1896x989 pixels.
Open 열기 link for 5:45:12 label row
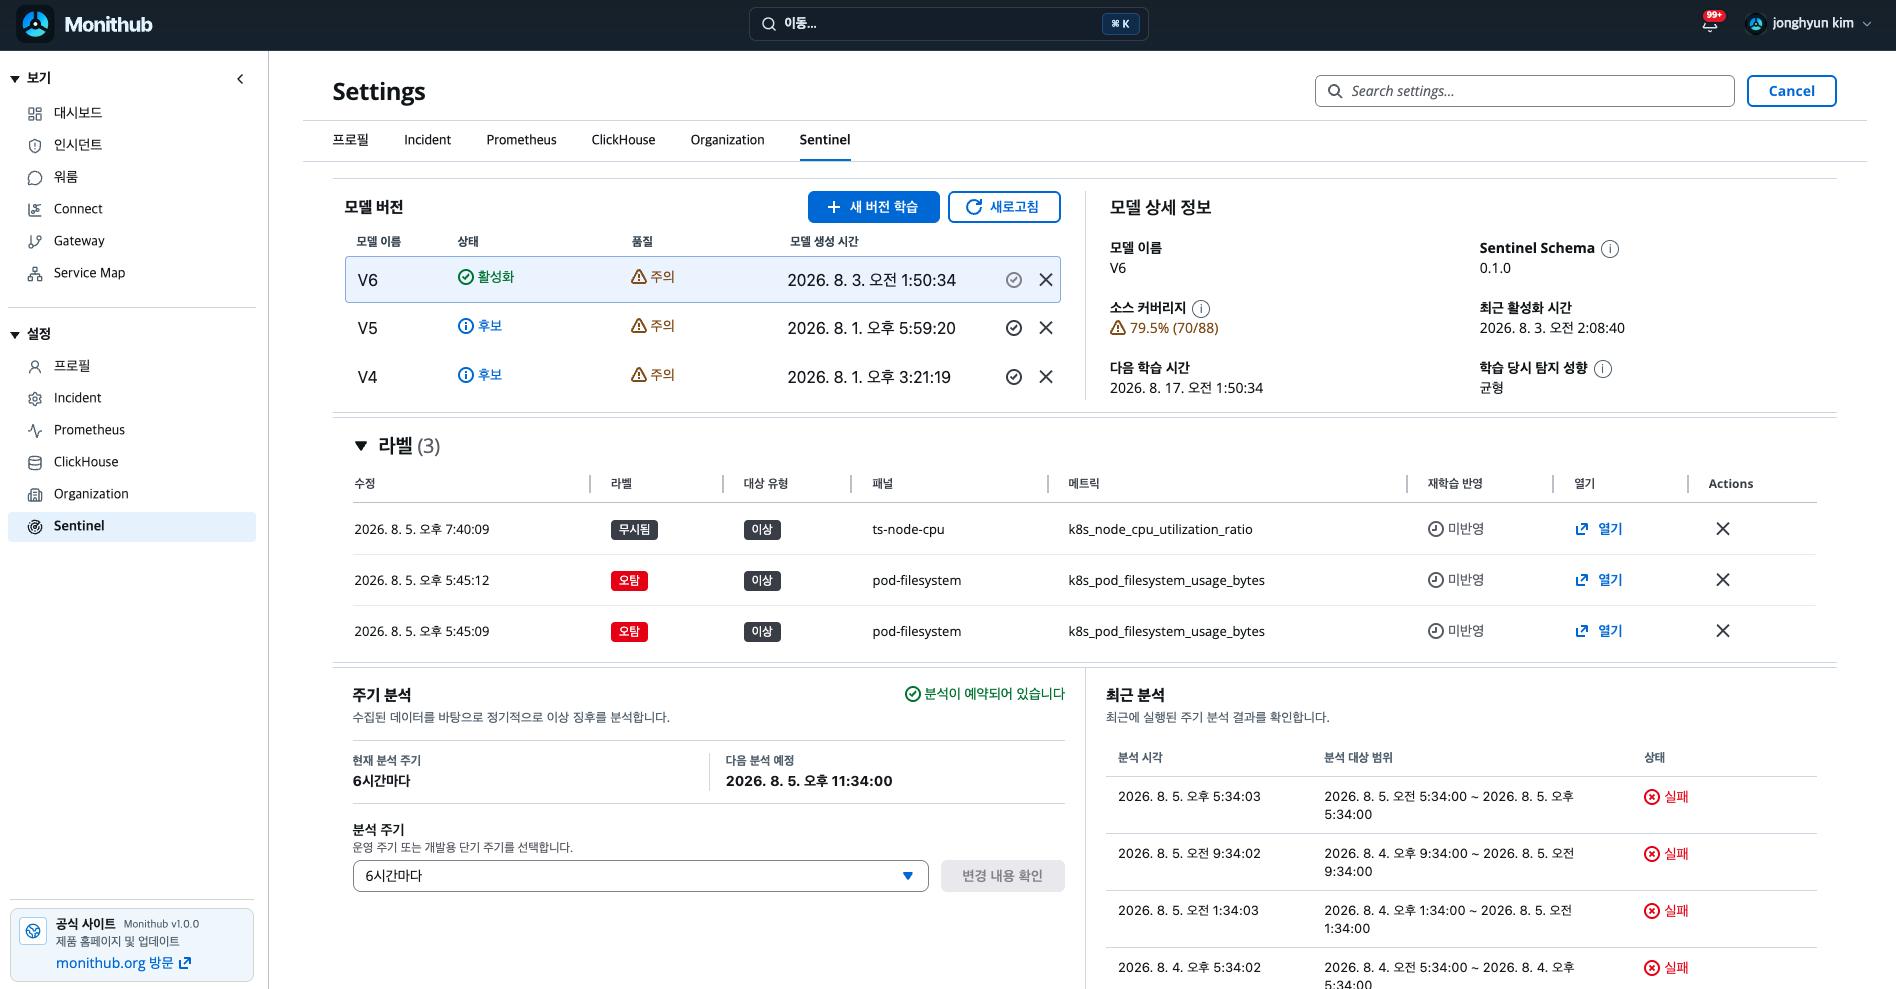[1599, 580]
